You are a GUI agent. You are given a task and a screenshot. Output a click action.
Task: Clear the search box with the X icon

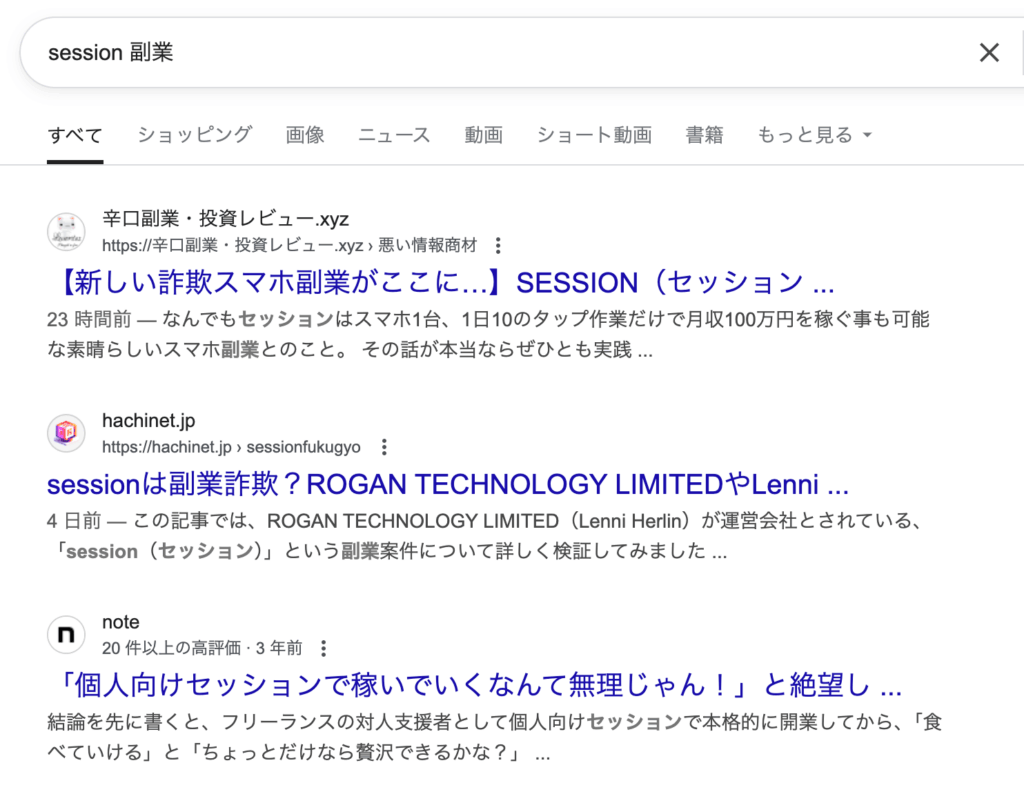coord(989,52)
